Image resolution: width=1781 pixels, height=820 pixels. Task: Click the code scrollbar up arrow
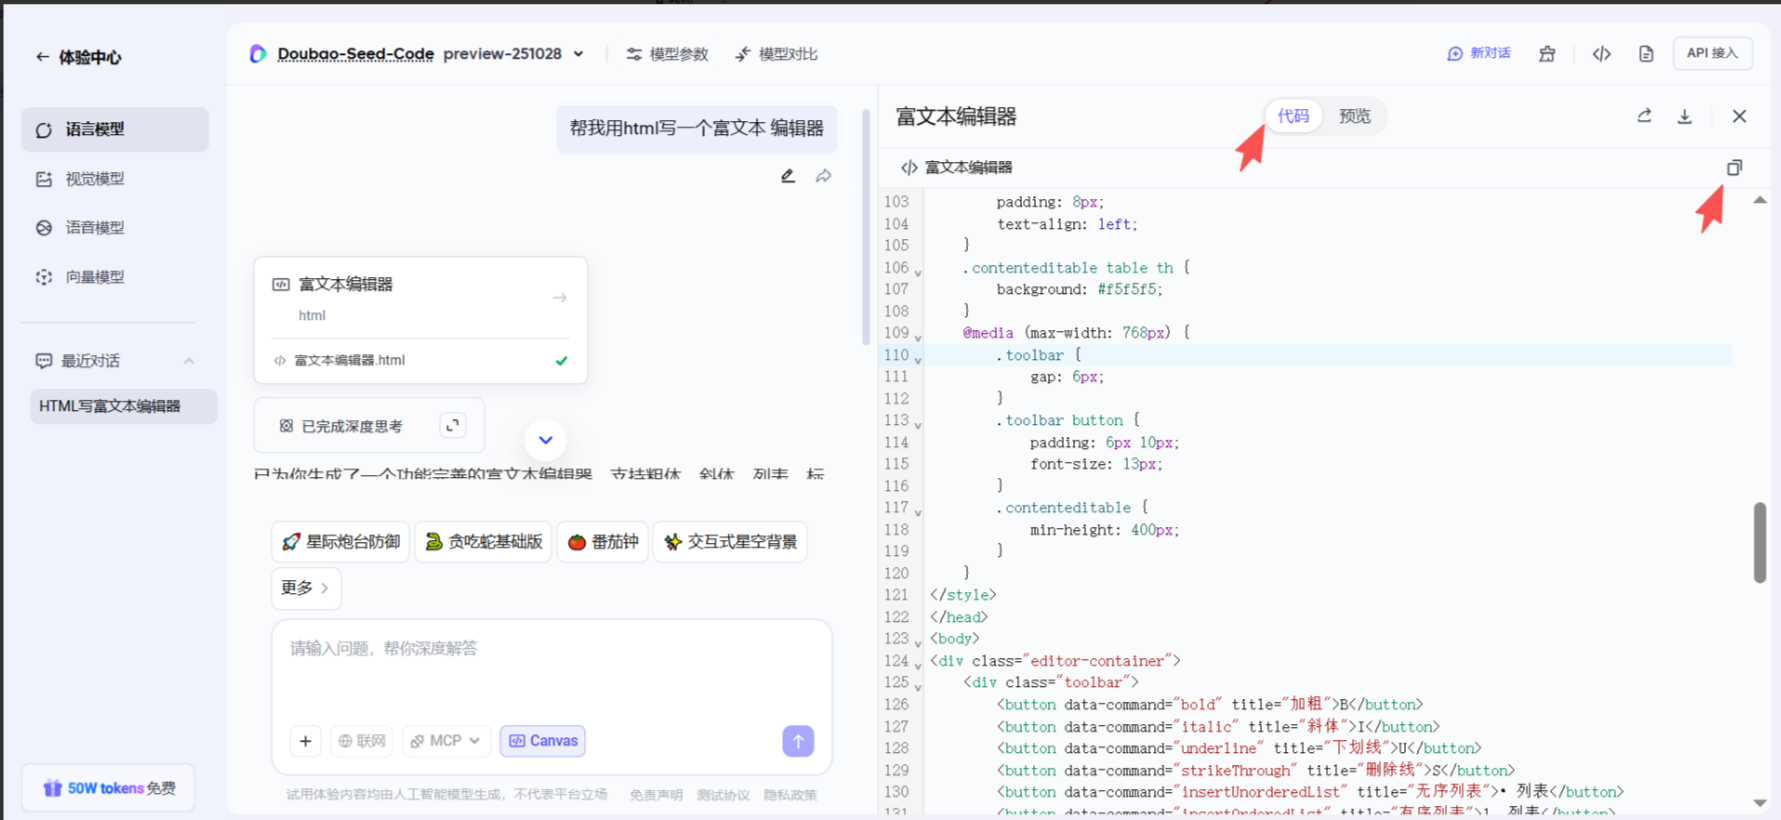(1760, 201)
